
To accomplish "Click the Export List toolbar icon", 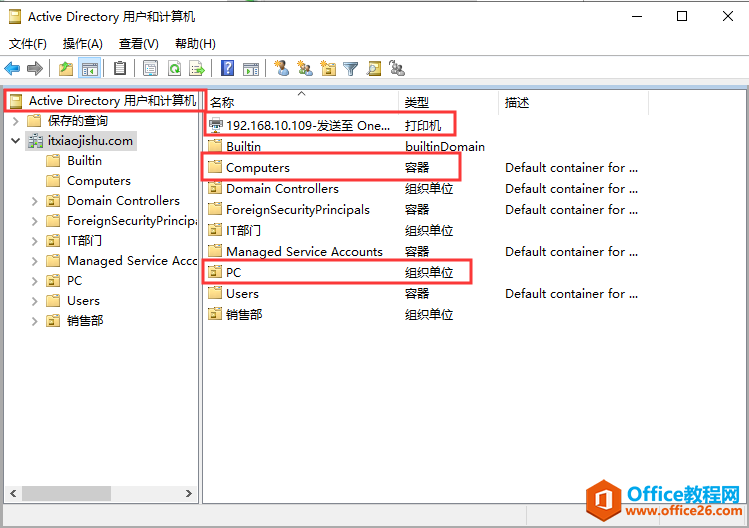I will (196, 68).
